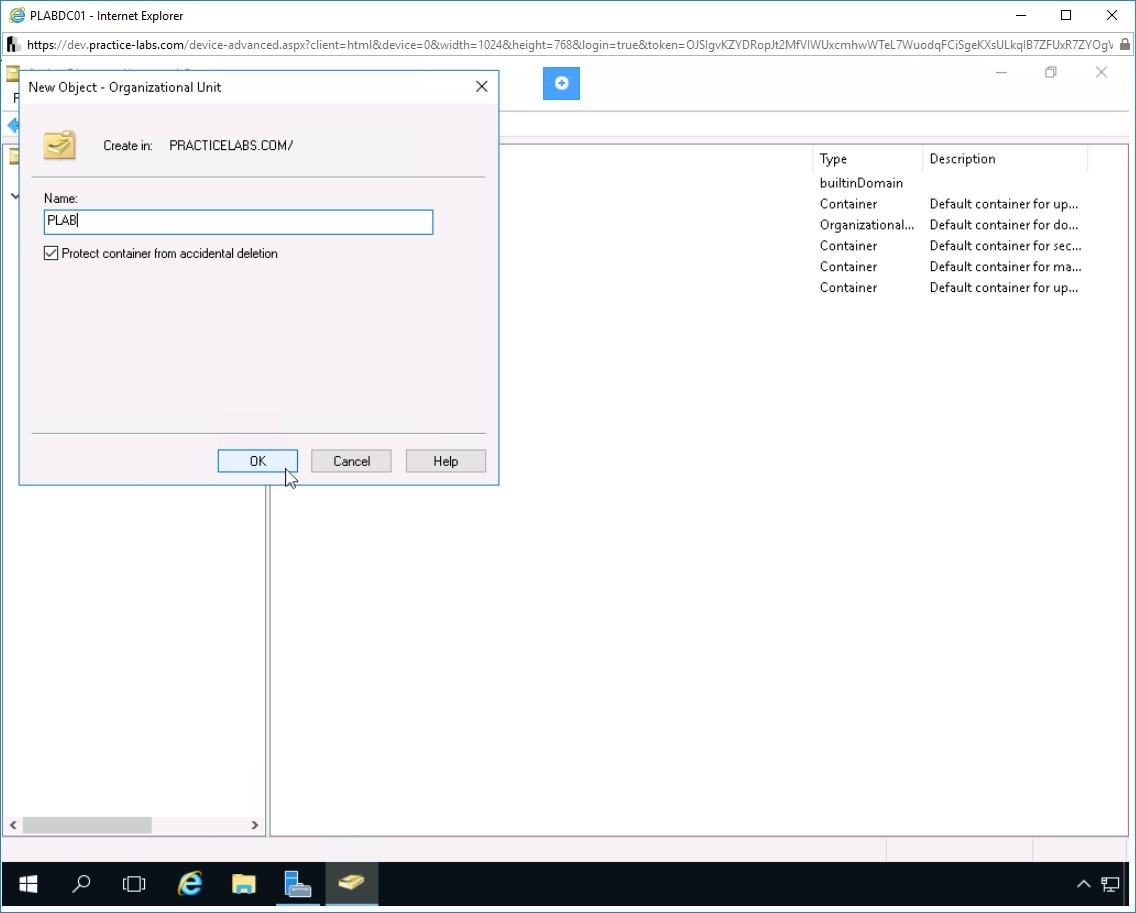The height and width of the screenshot is (913, 1136).
Task: Launch Internet Explorer from the taskbar
Action: tap(190, 884)
